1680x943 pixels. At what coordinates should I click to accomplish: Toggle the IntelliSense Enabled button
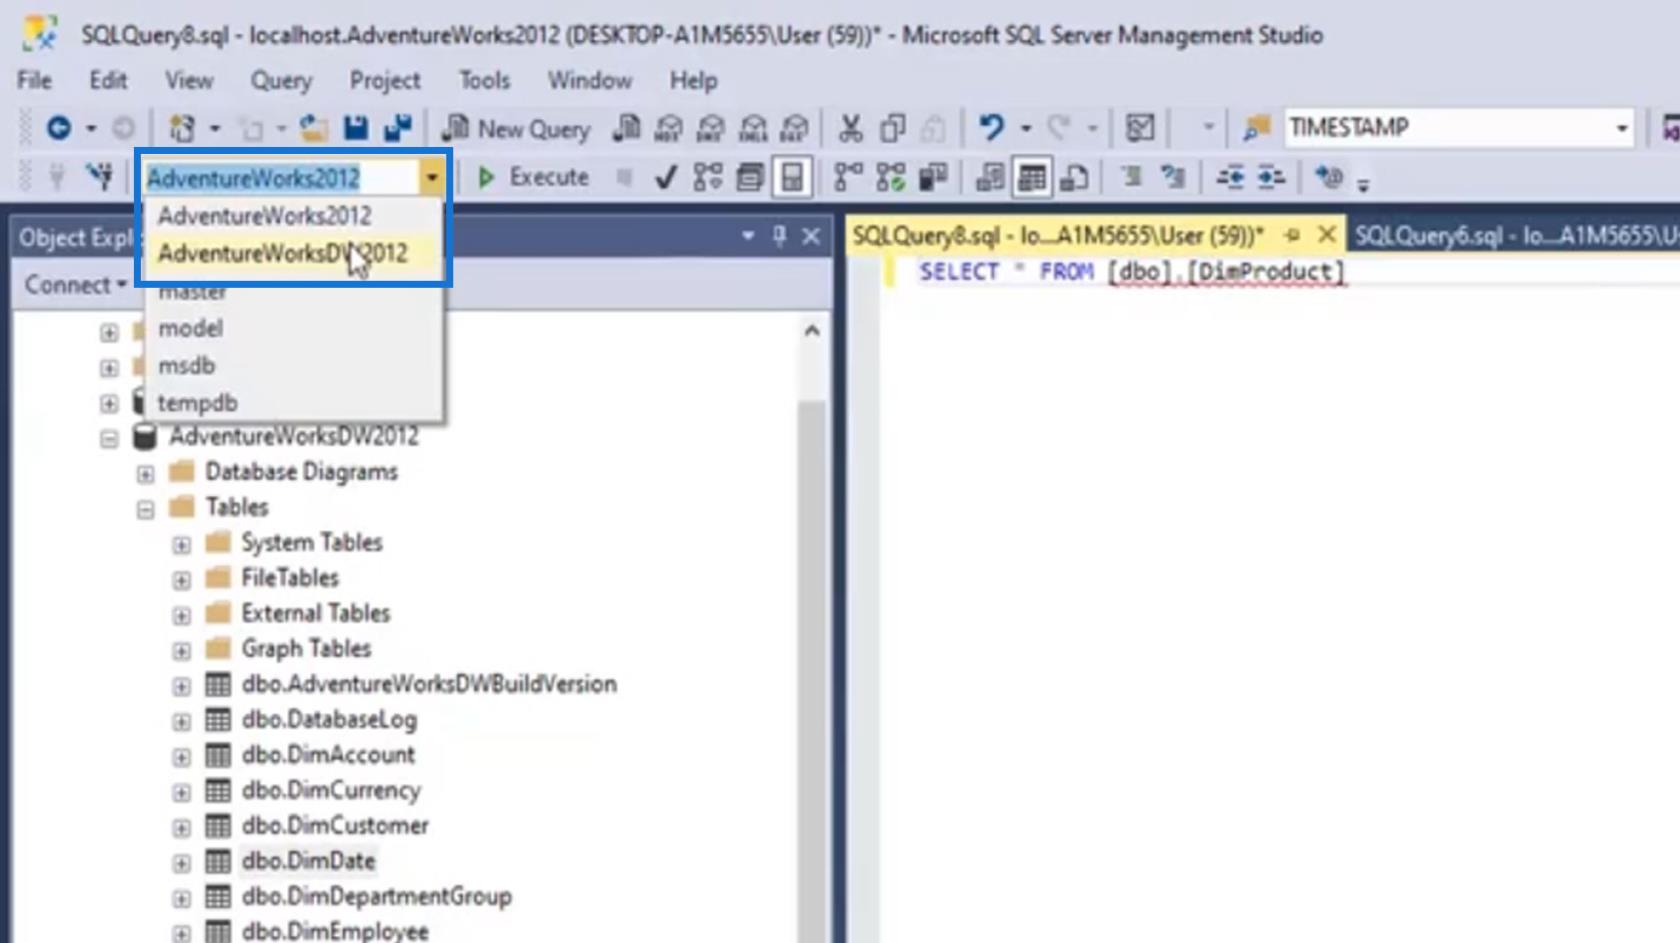pos(792,178)
